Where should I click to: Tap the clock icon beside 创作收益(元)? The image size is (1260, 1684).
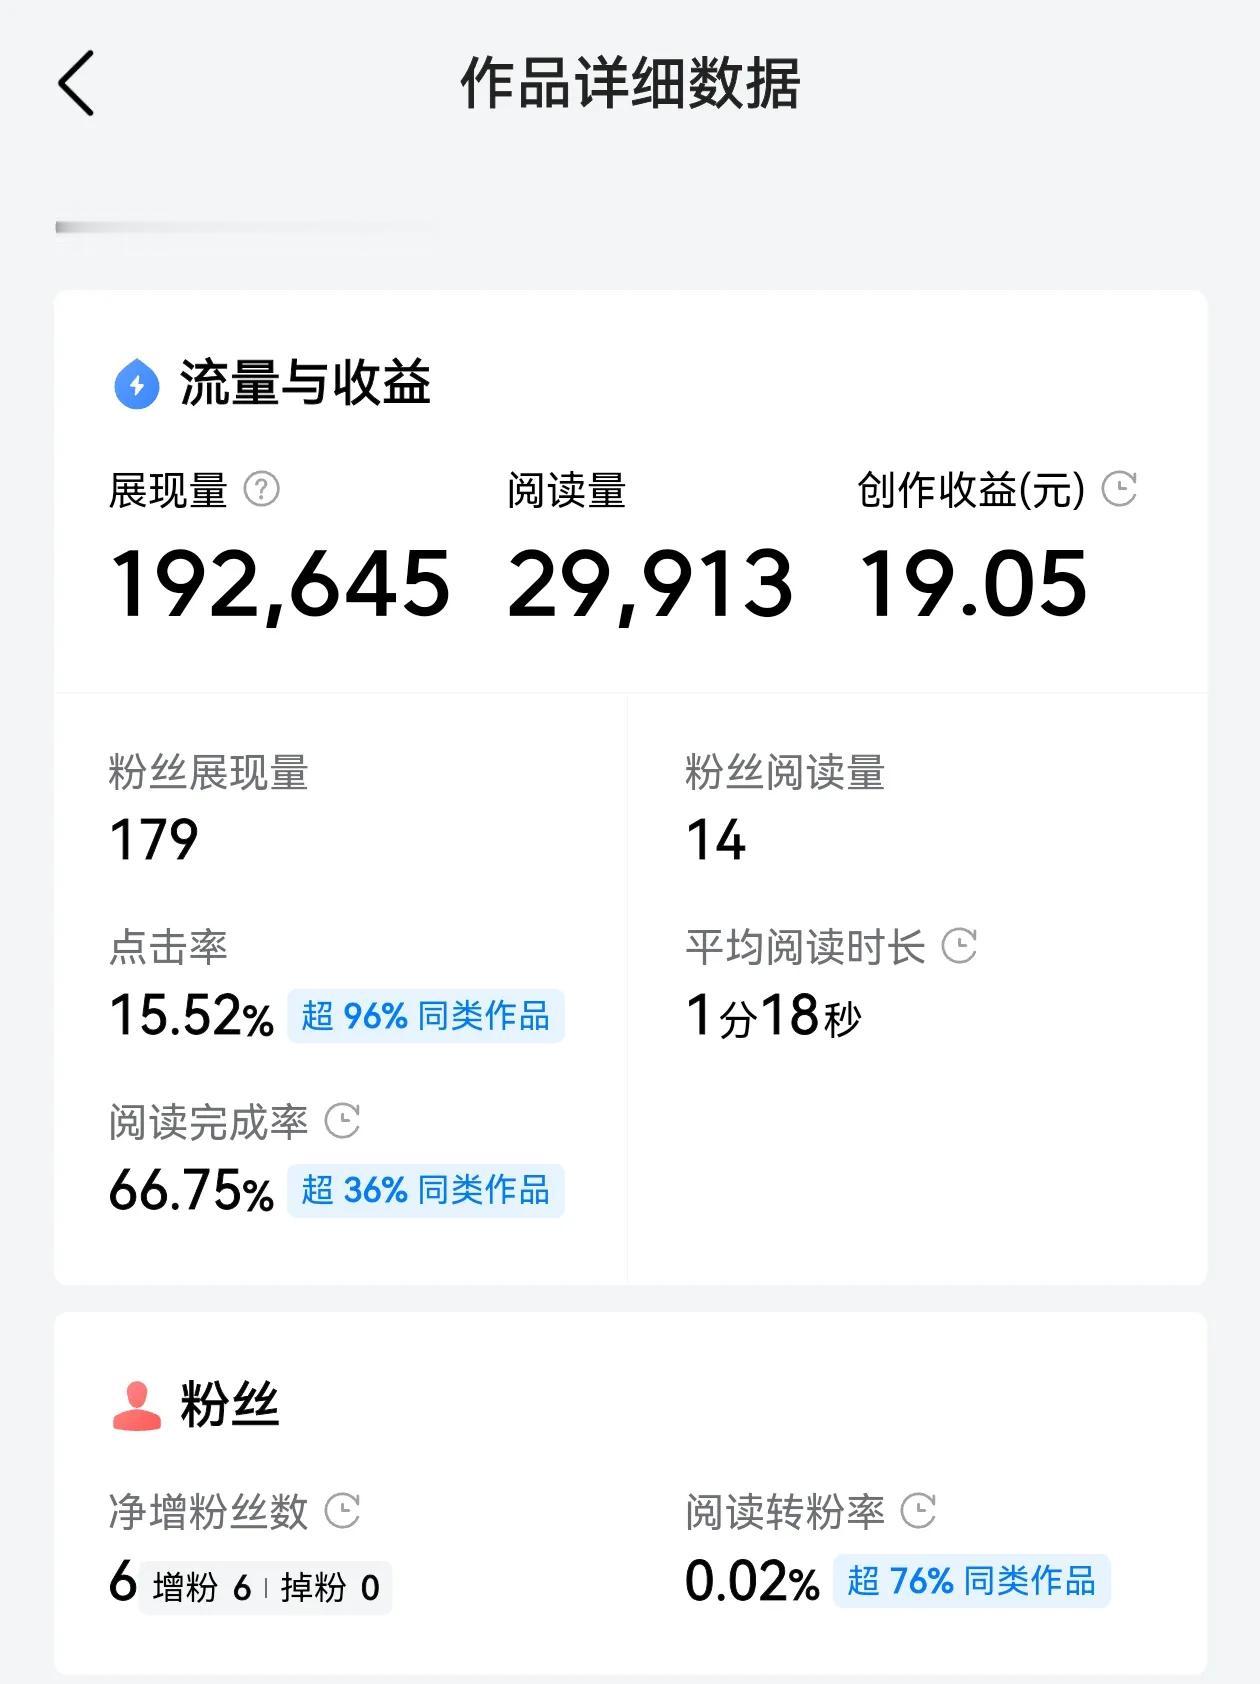coord(1119,489)
